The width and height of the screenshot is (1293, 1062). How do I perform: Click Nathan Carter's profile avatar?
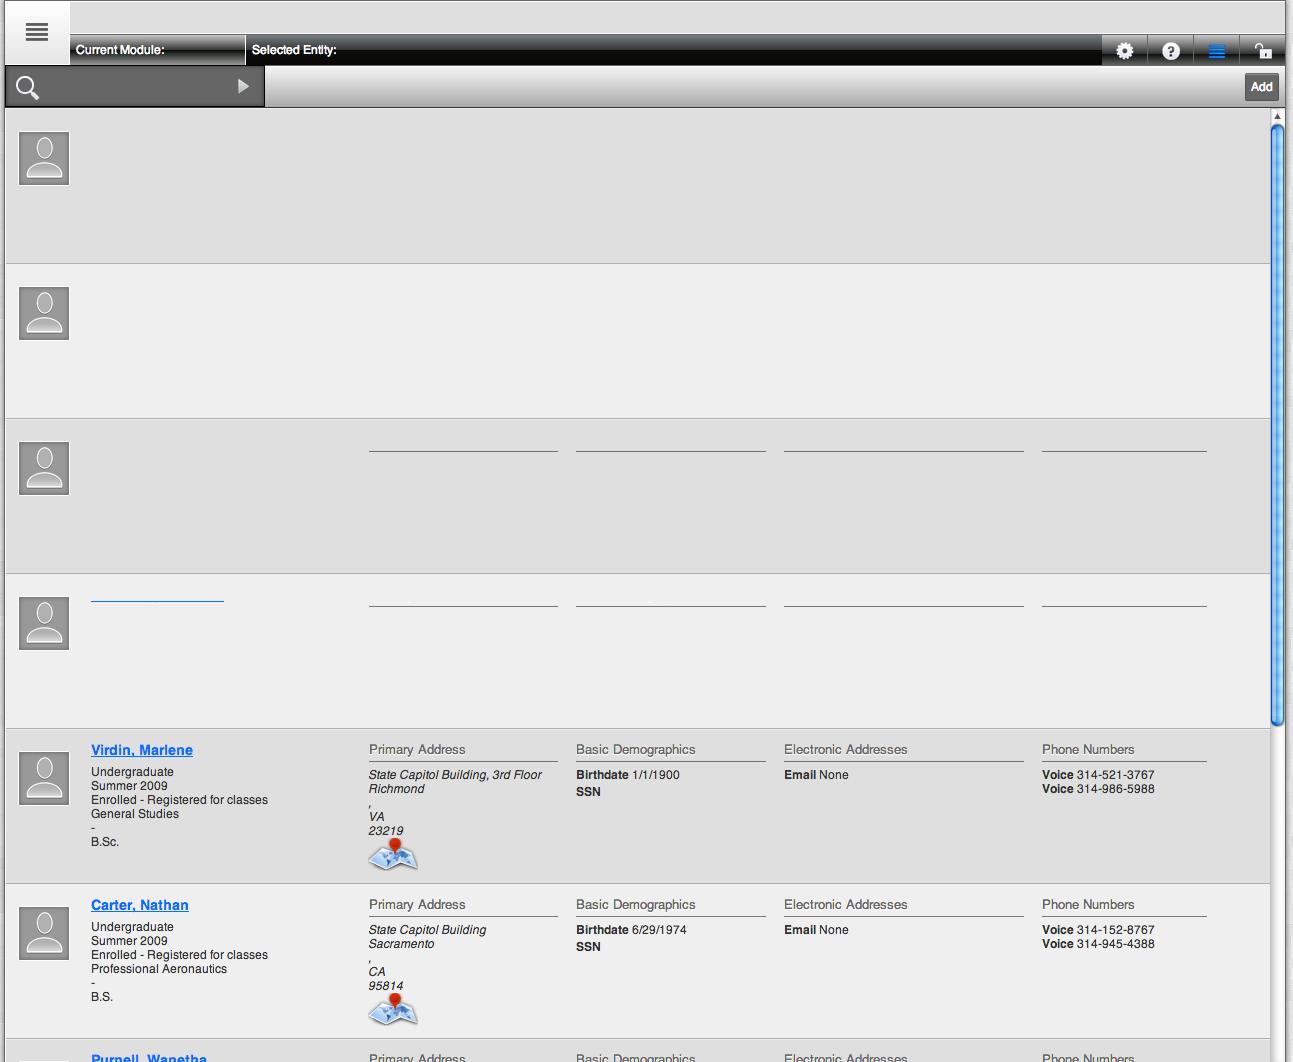44,934
